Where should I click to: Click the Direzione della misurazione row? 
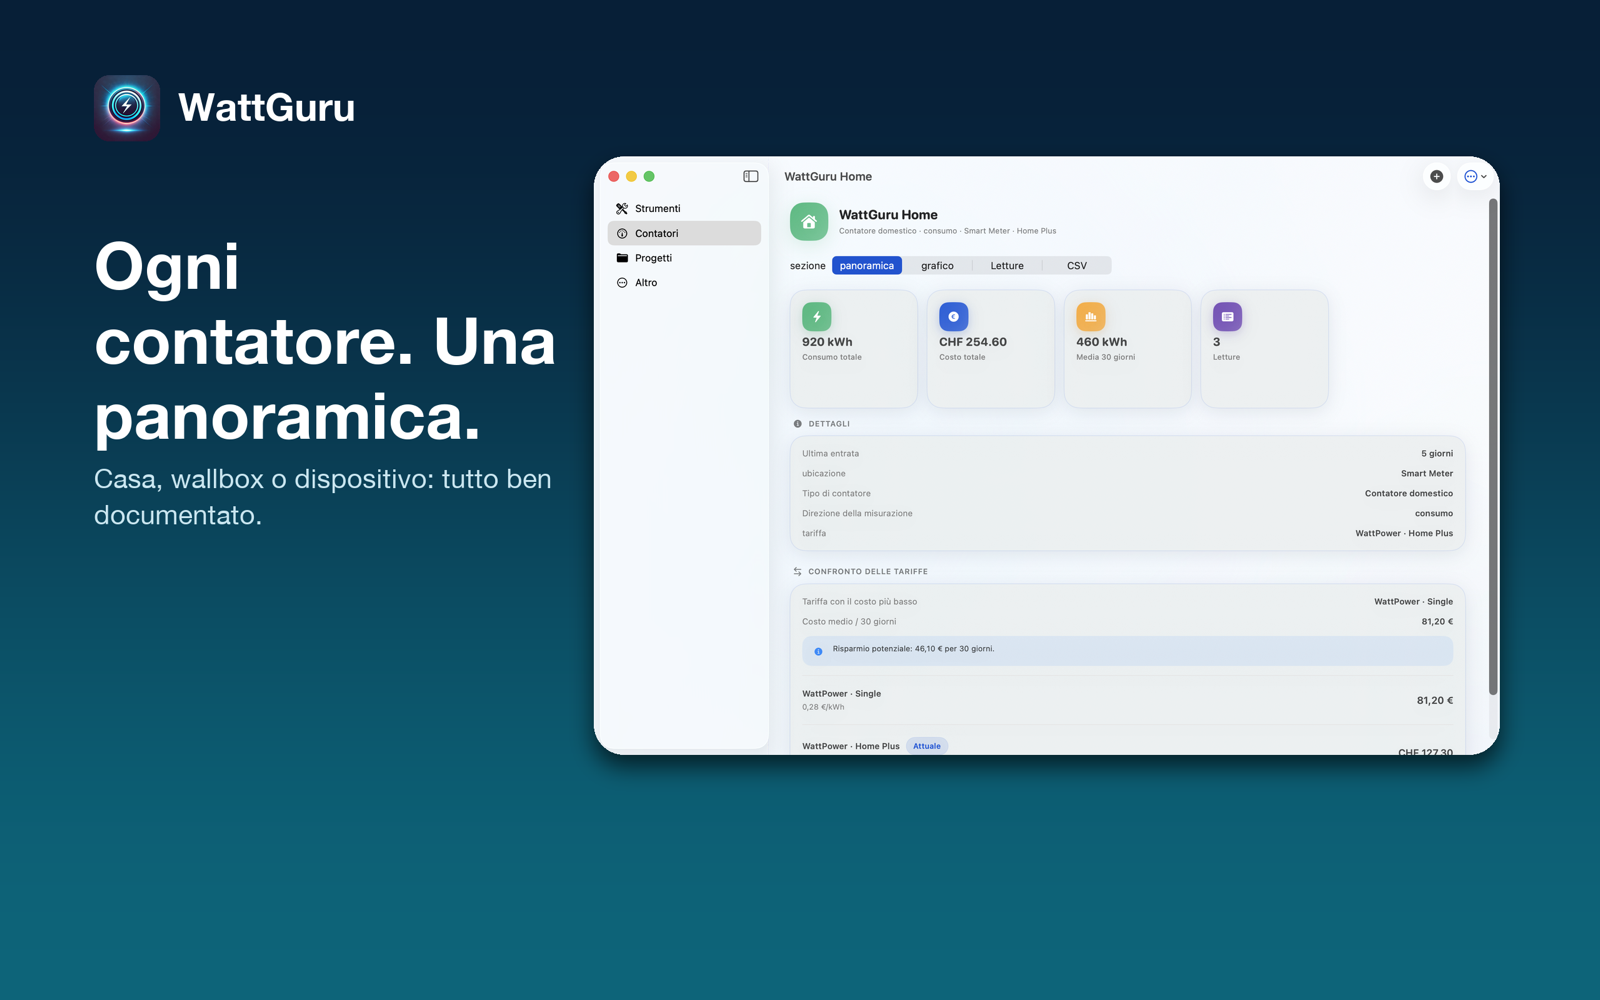point(1127,514)
